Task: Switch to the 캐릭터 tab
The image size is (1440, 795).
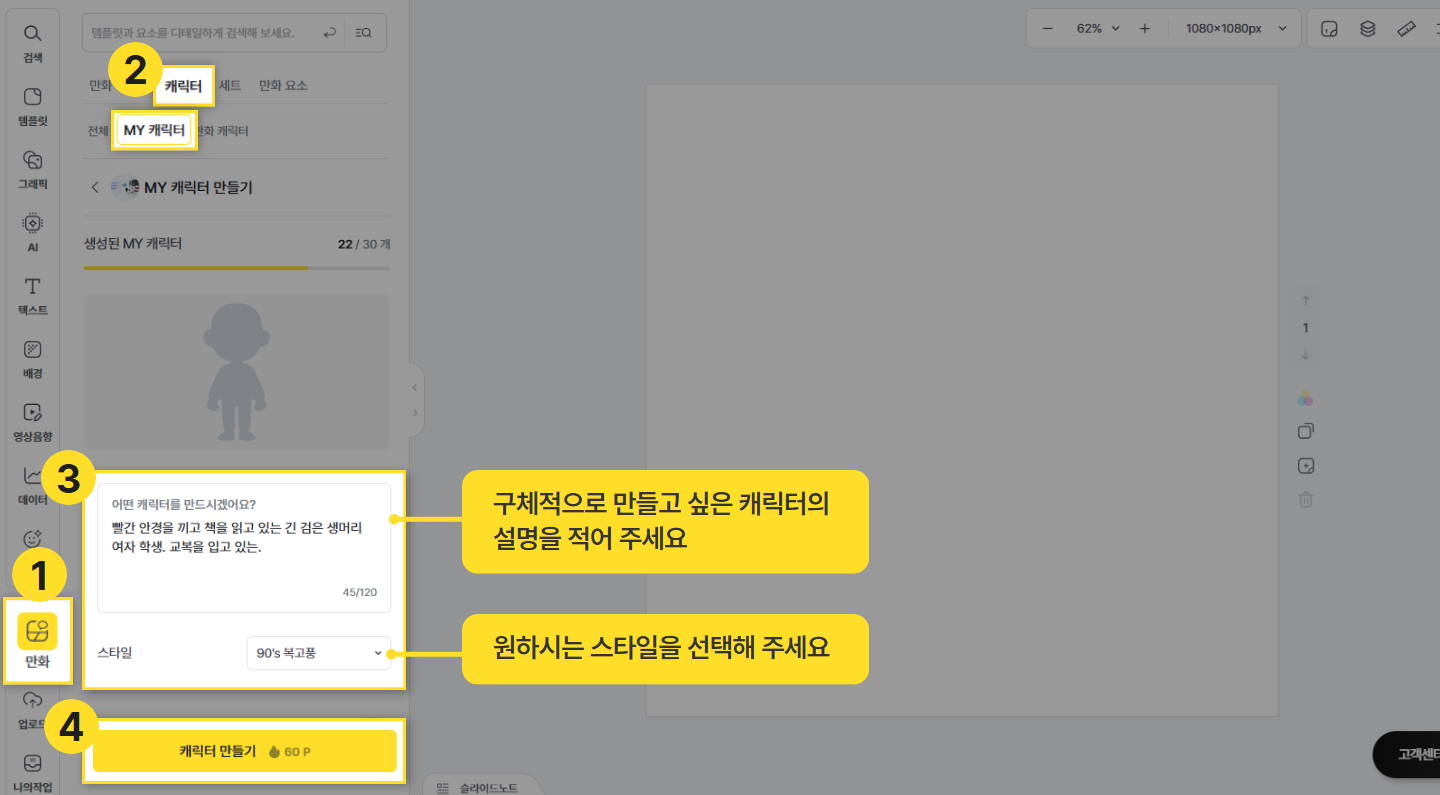Action: pos(183,86)
